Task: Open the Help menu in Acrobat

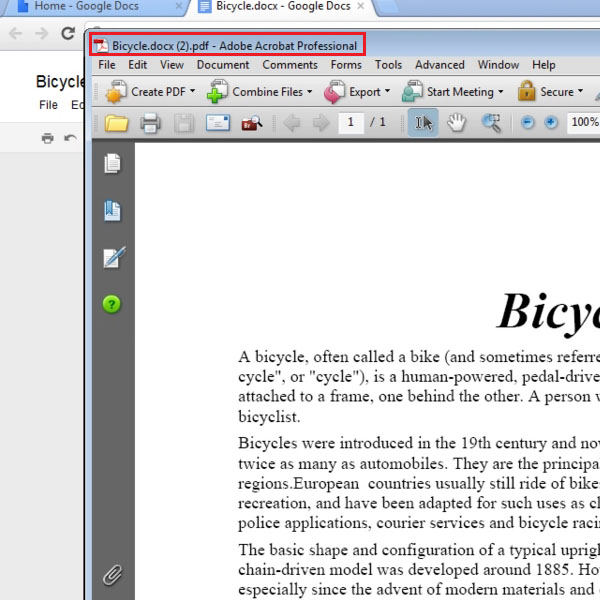Action: click(x=543, y=65)
